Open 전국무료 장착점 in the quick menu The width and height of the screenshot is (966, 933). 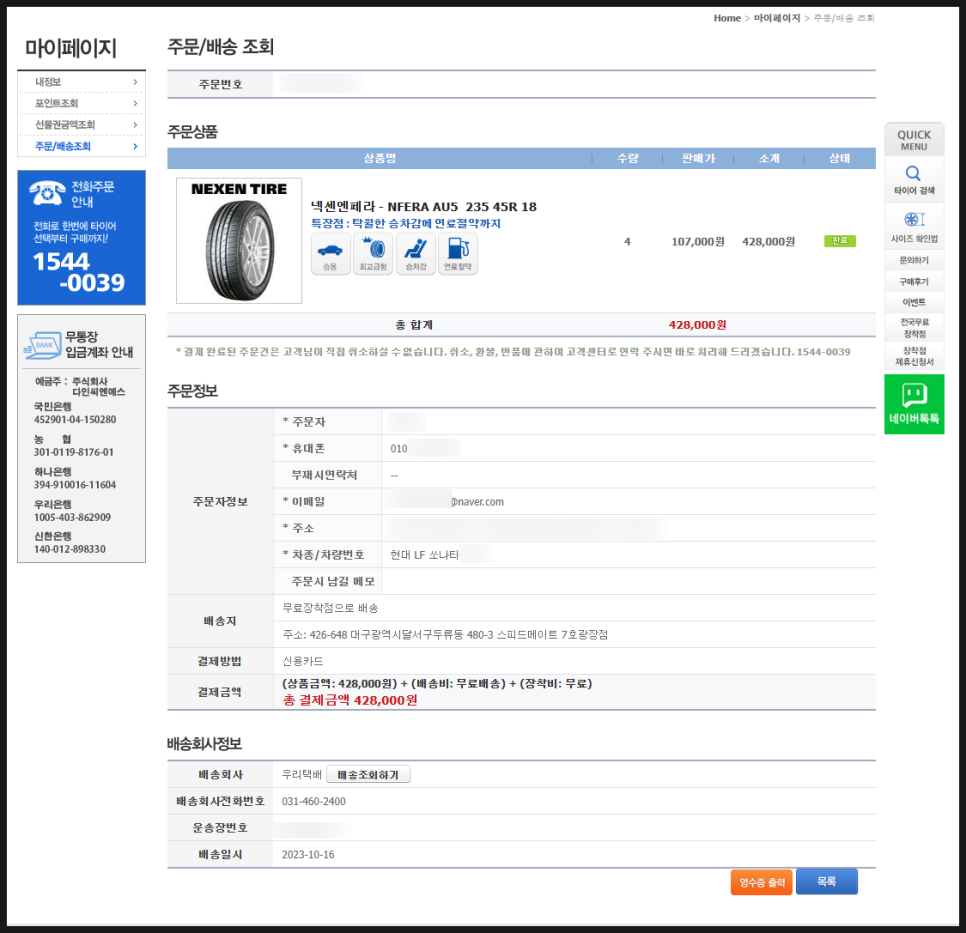click(x=914, y=328)
